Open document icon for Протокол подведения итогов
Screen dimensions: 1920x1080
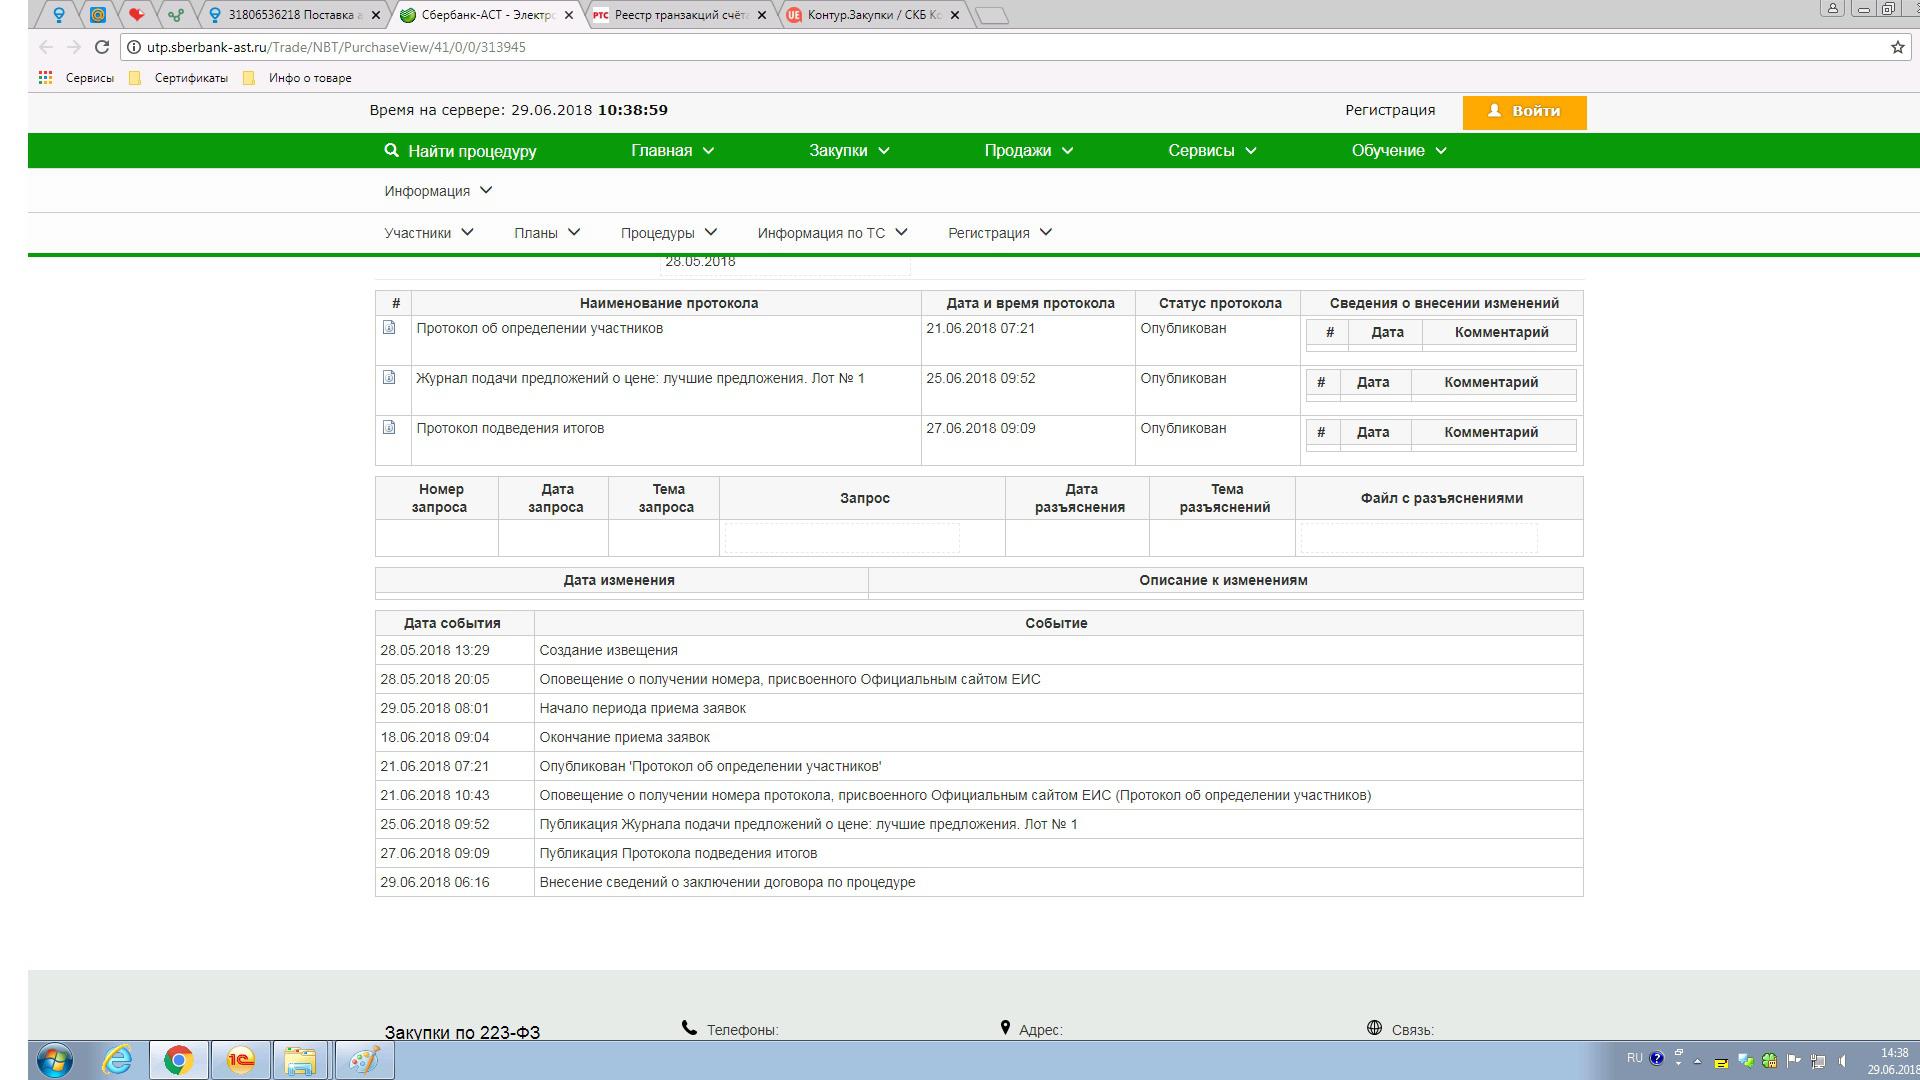click(x=389, y=428)
